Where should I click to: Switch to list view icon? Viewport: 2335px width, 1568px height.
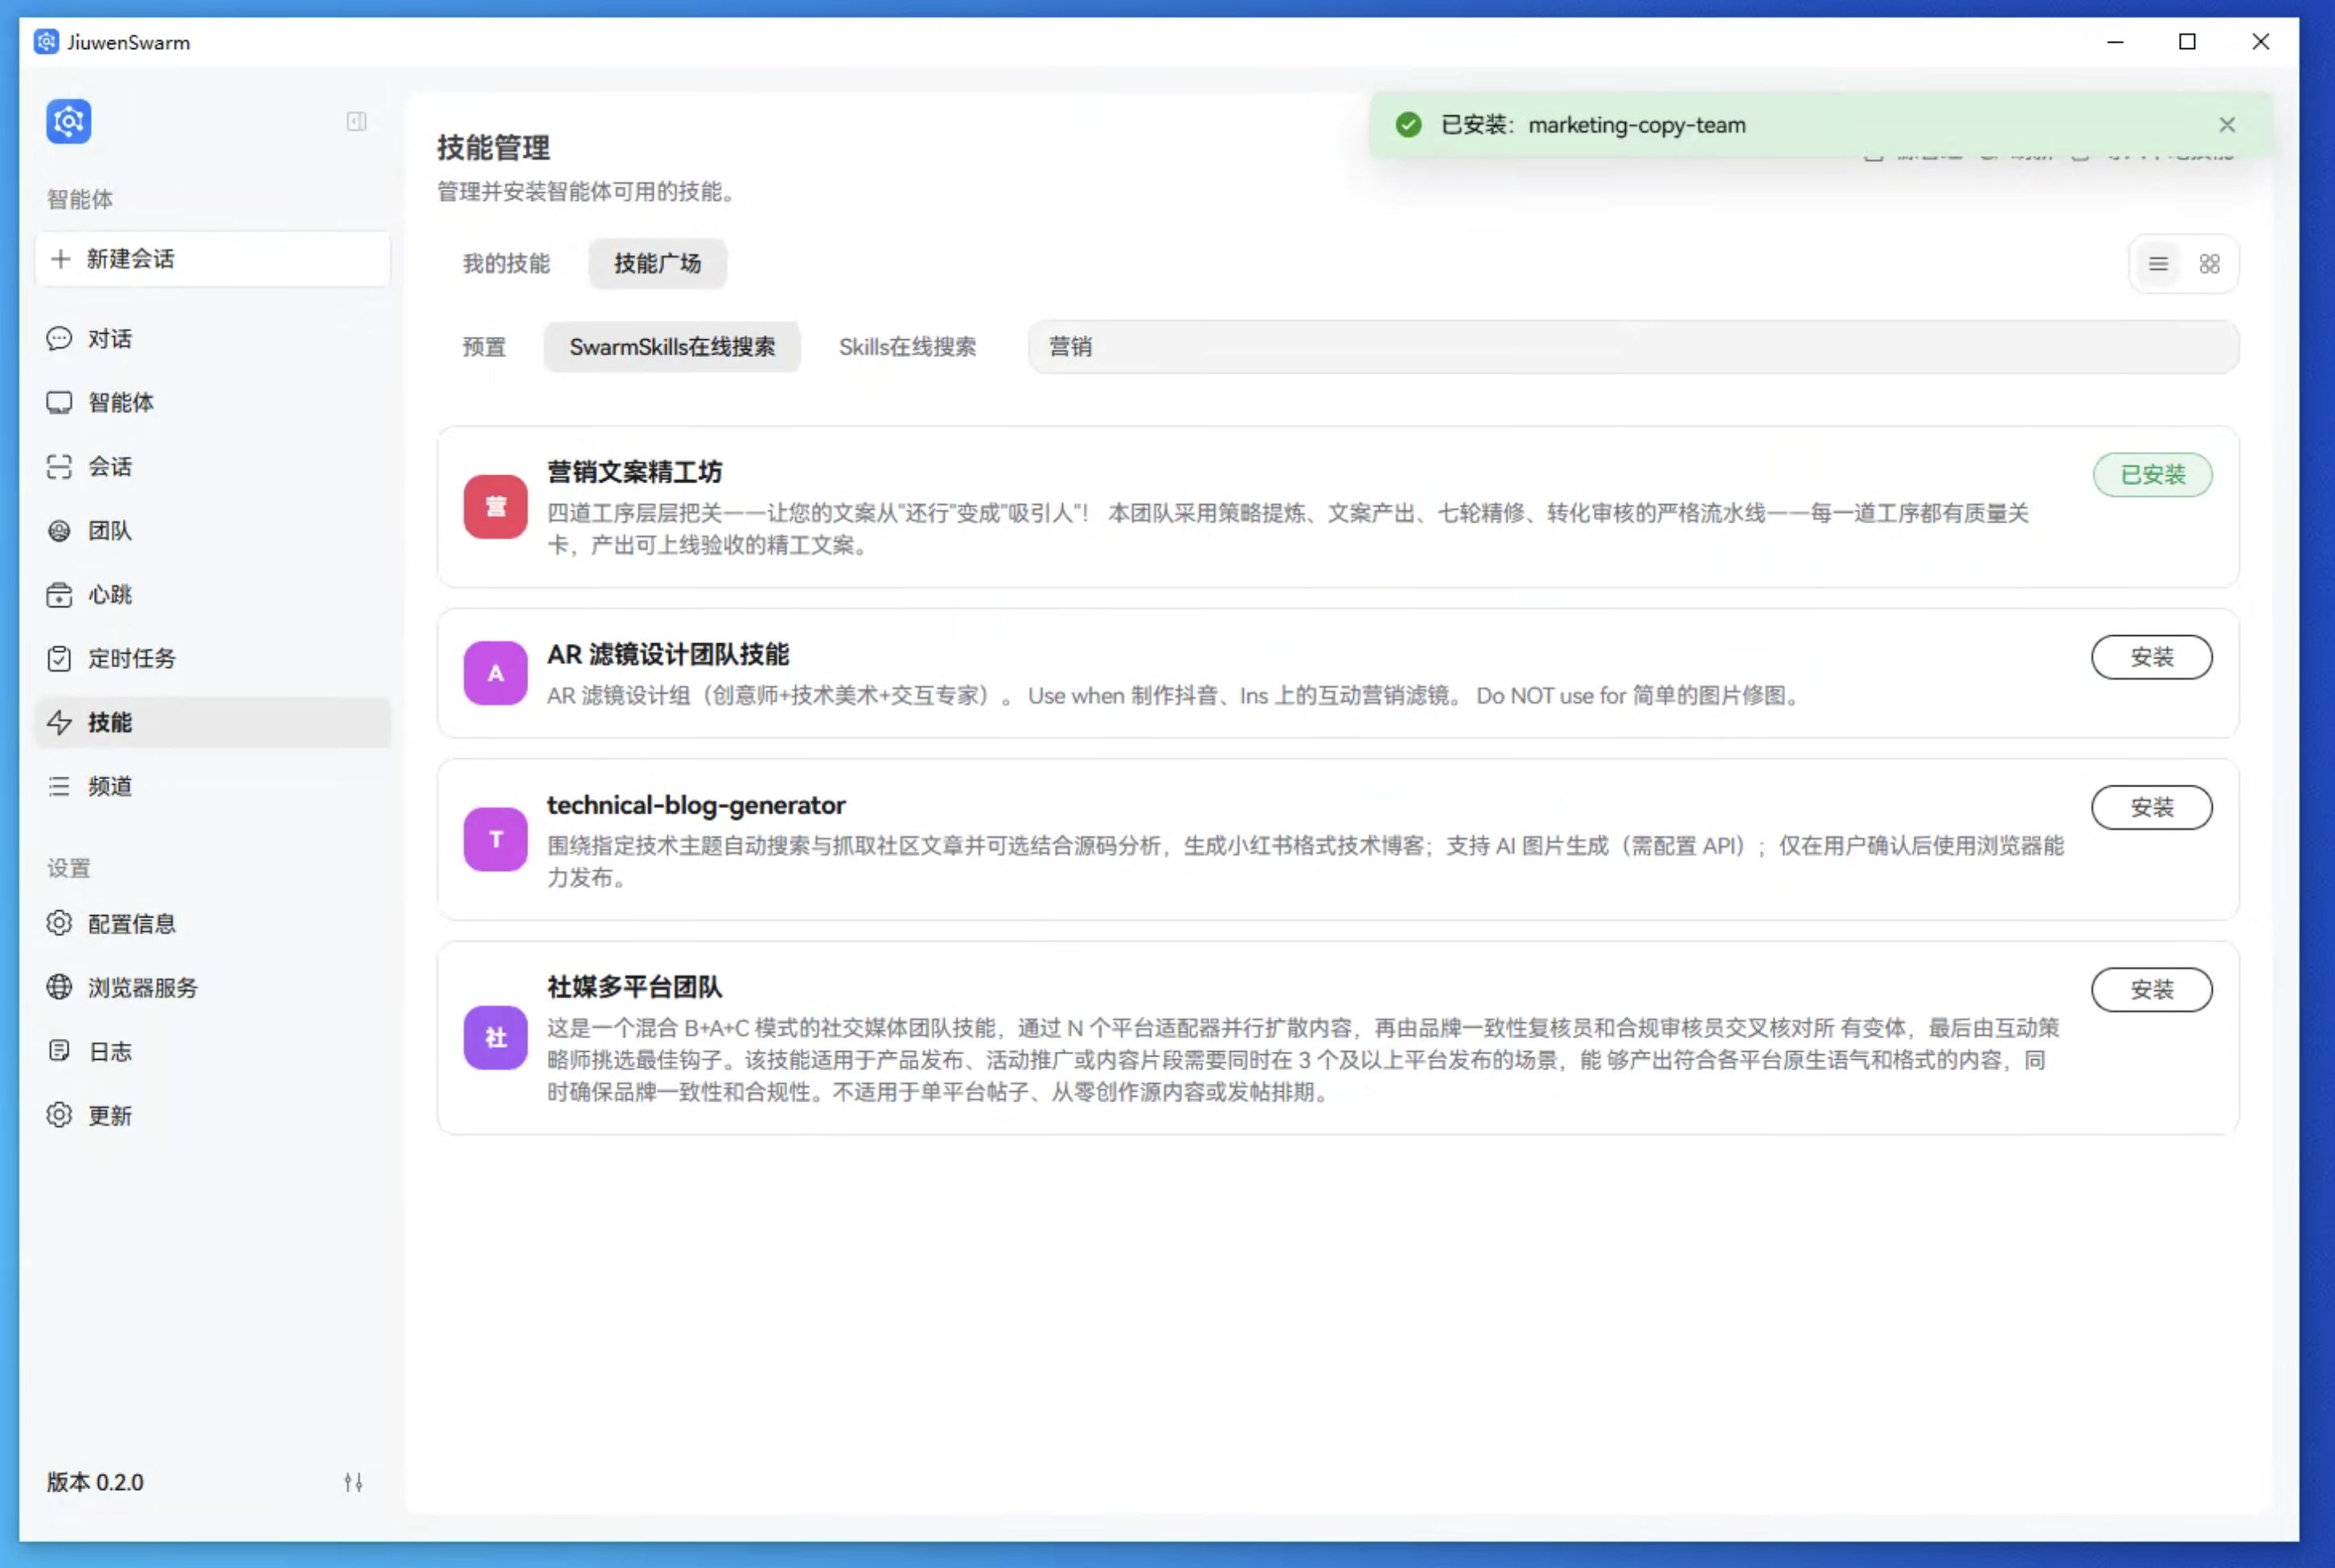tap(2158, 264)
